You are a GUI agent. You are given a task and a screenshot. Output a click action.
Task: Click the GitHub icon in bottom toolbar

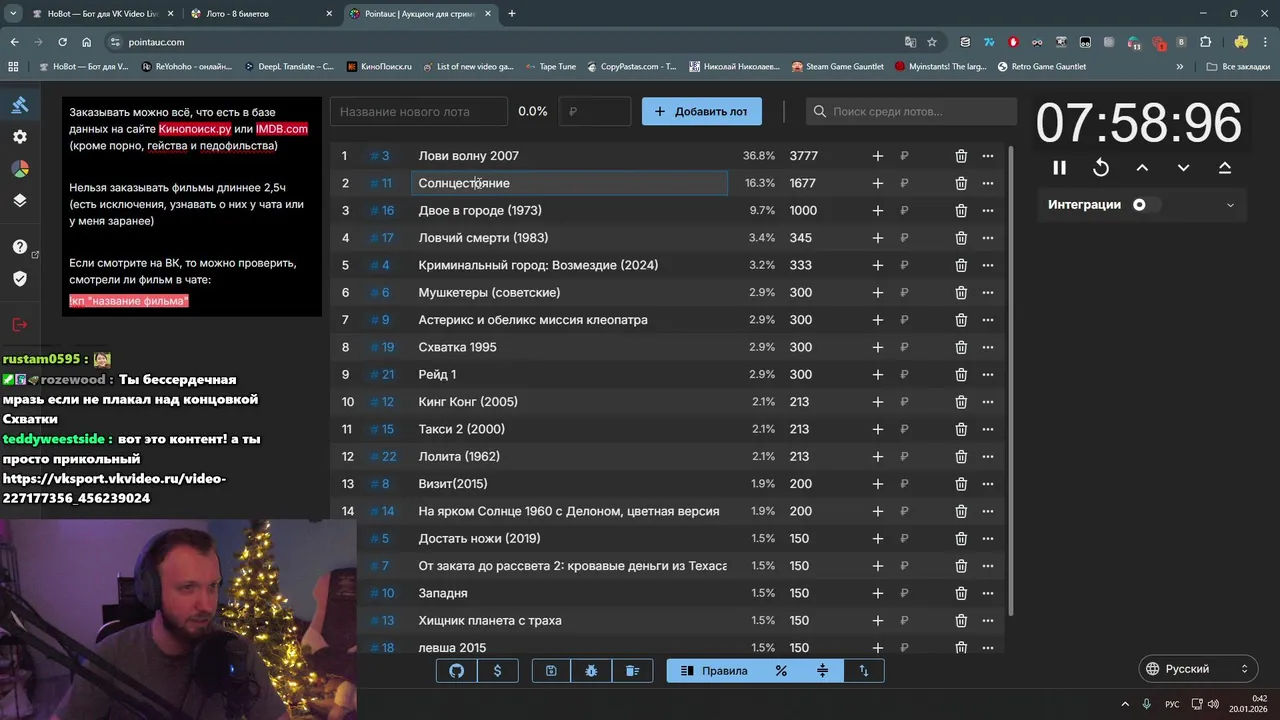(x=457, y=671)
